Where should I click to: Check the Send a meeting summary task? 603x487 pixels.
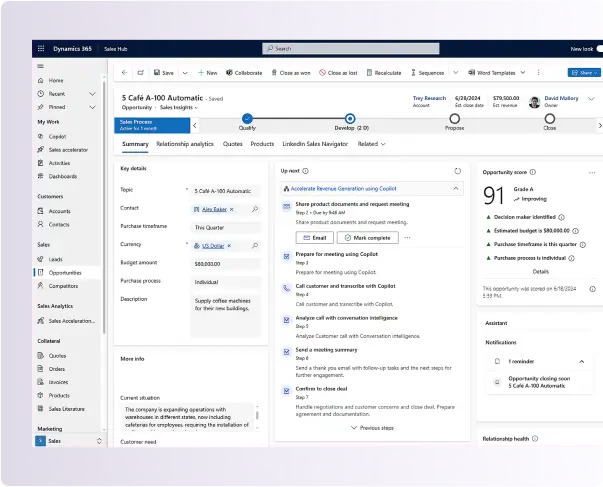[x=288, y=349]
